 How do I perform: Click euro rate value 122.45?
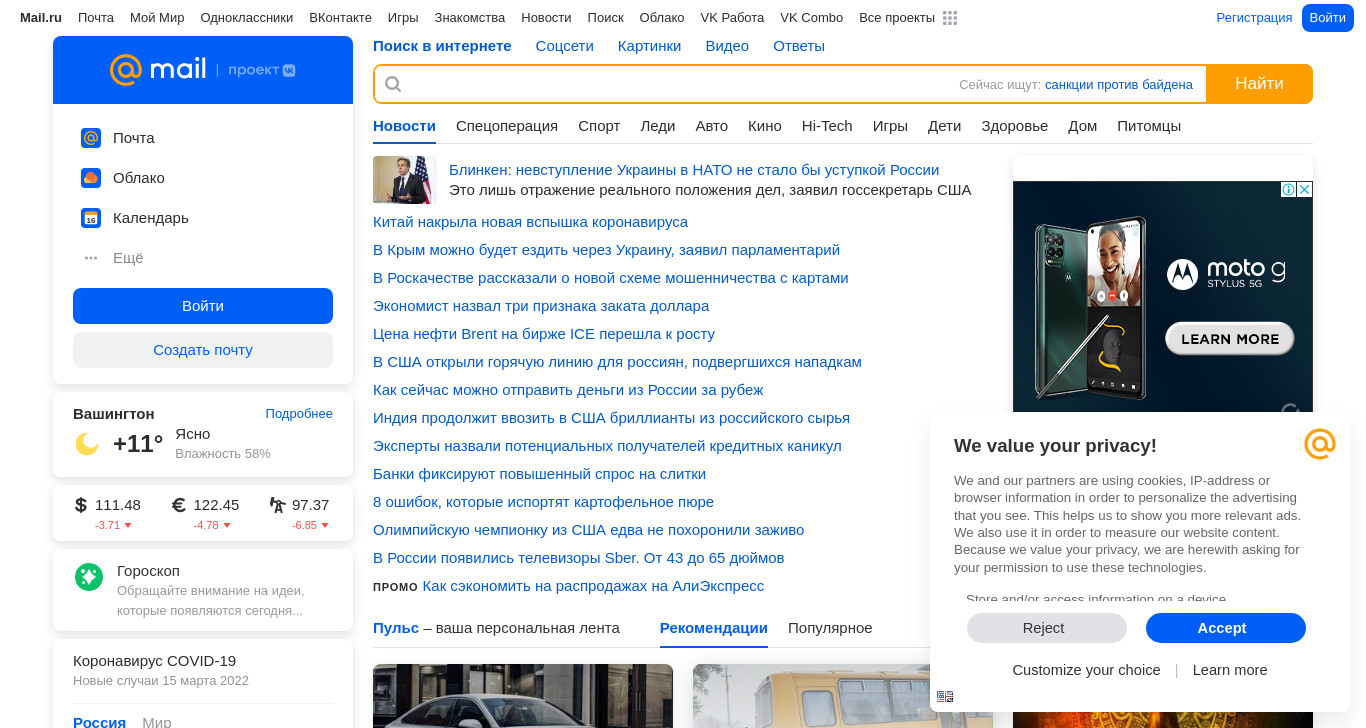[216, 505]
